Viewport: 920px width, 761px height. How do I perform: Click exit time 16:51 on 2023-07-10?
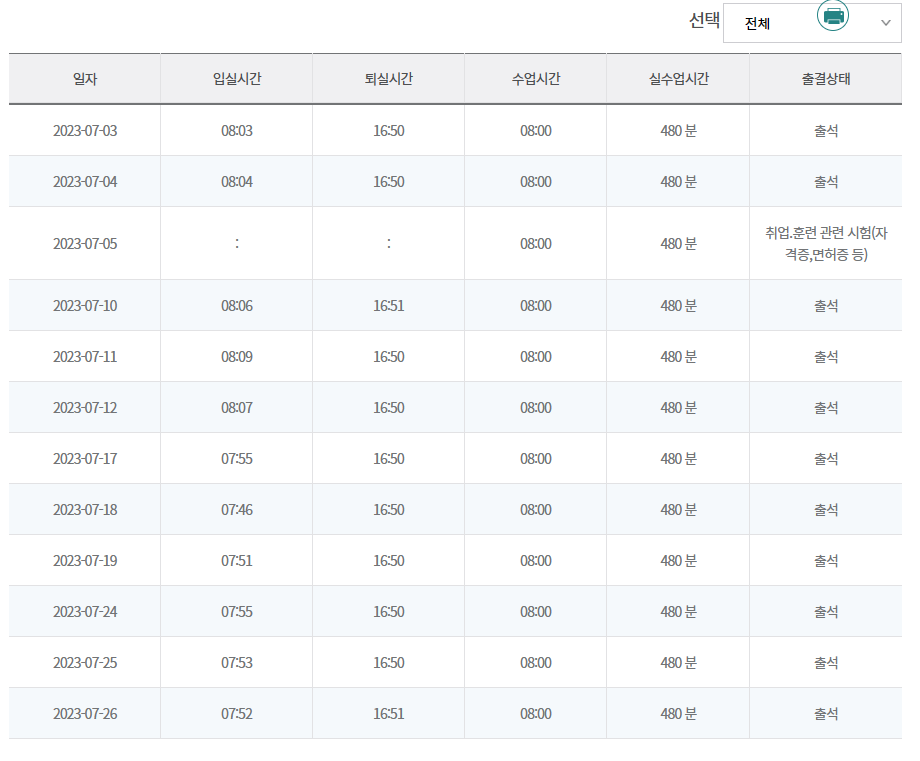coord(388,306)
